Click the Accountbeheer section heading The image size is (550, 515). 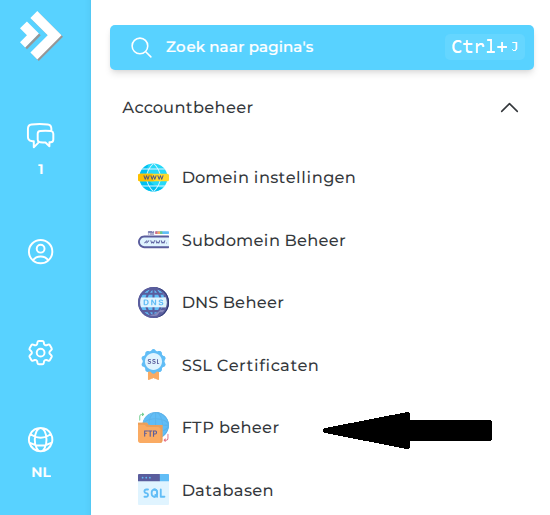[x=187, y=107]
